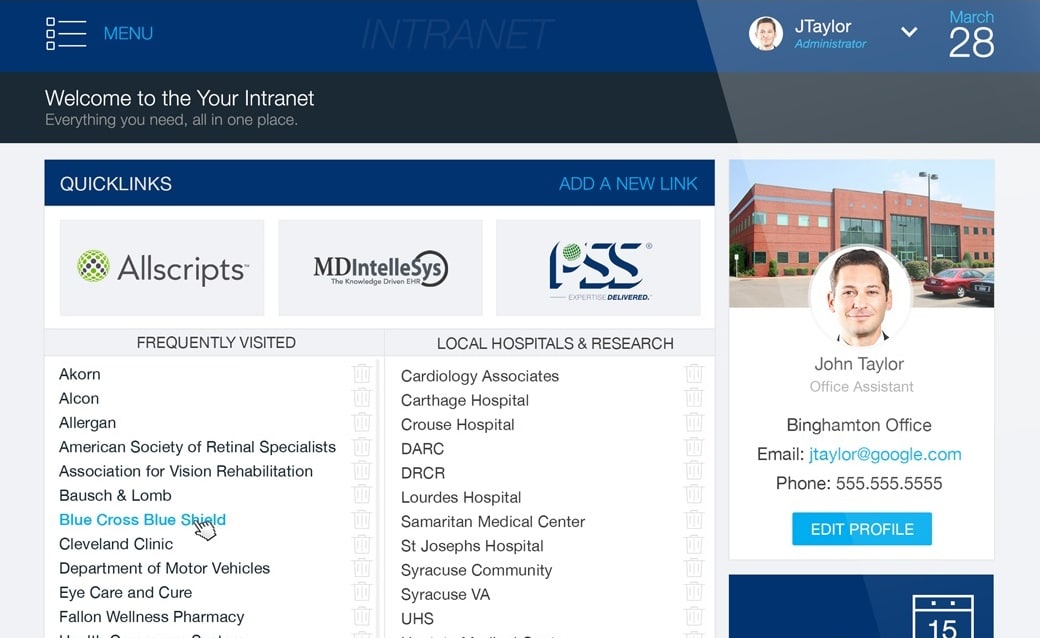Click the JTaylor username in header

pyautogui.click(x=822, y=27)
